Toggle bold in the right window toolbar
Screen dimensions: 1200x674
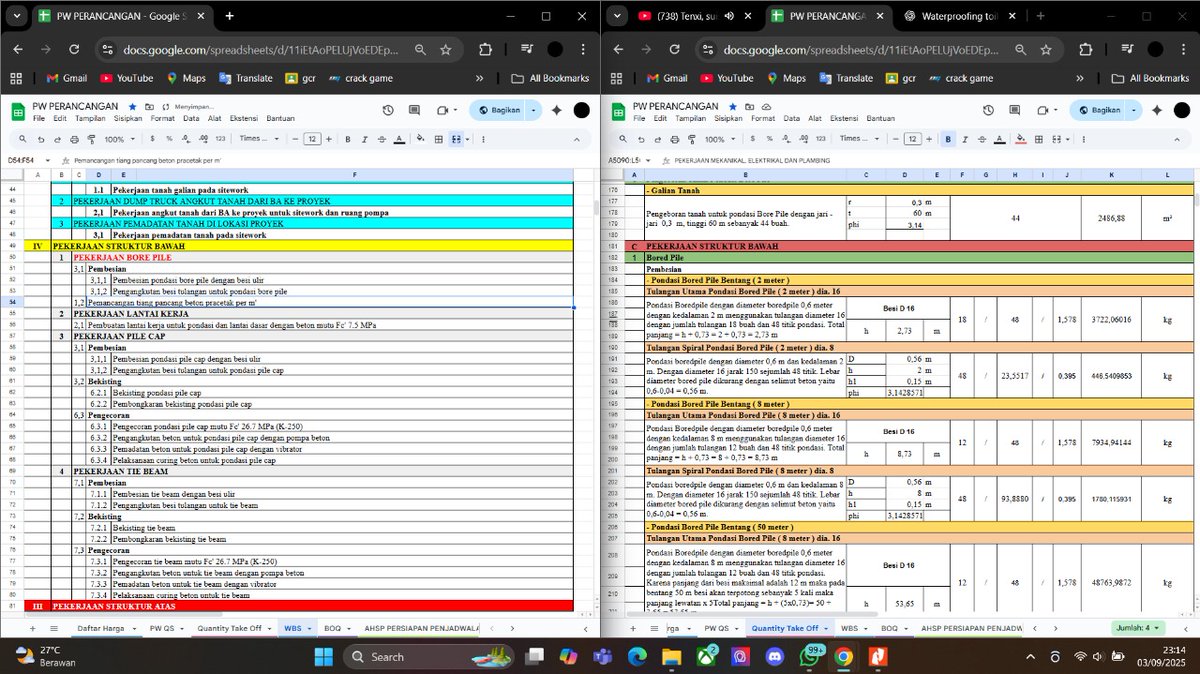pos(948,139)
